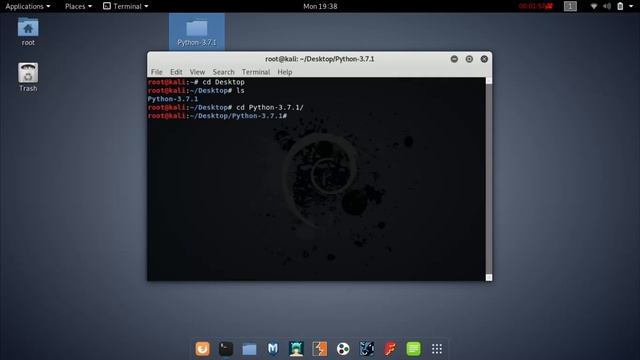
Task: Open the Applications menu in the top bar
Action: [x=28, y=6]
